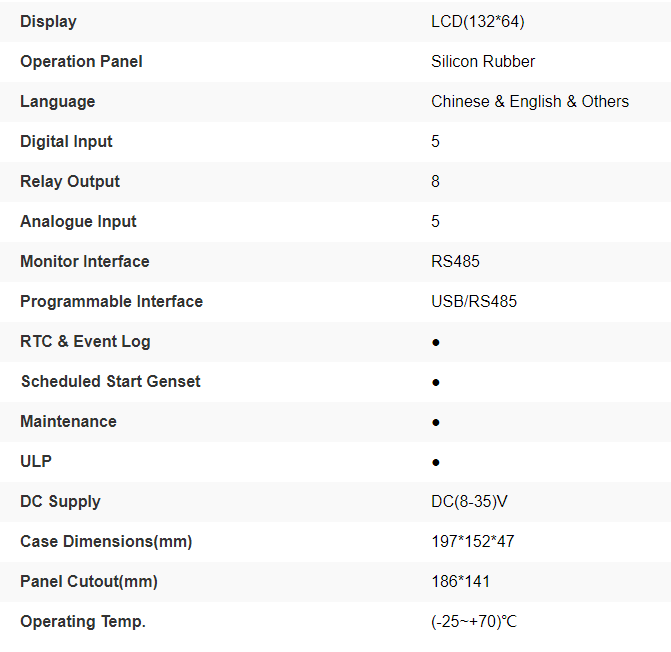Select the RS485 Monitor Interface value
Screen dimensions: 671x652
pyautogui.click(x=455, y=261)
